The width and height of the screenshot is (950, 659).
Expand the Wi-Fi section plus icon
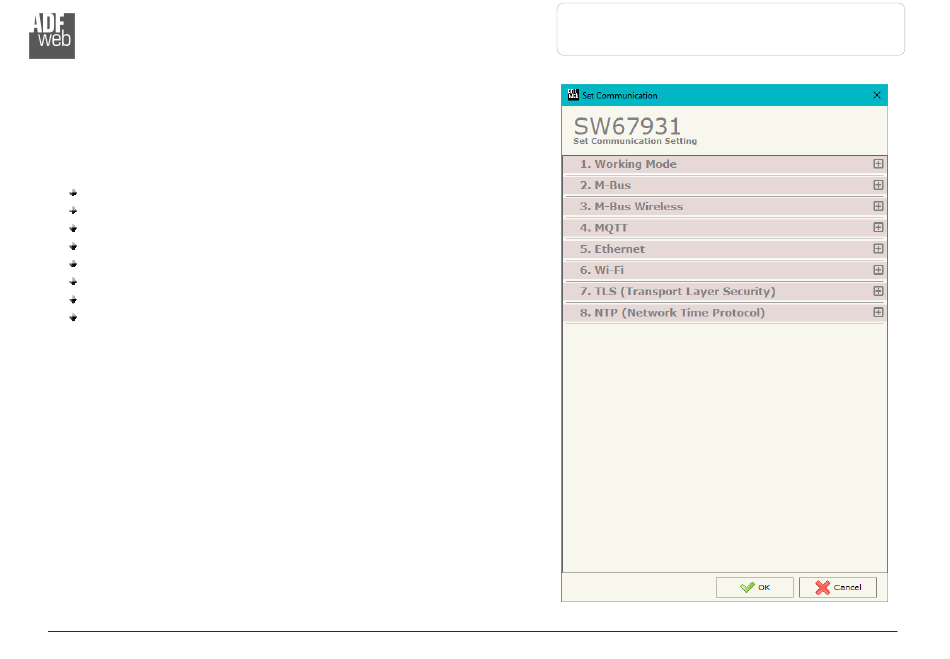[878, 270]
